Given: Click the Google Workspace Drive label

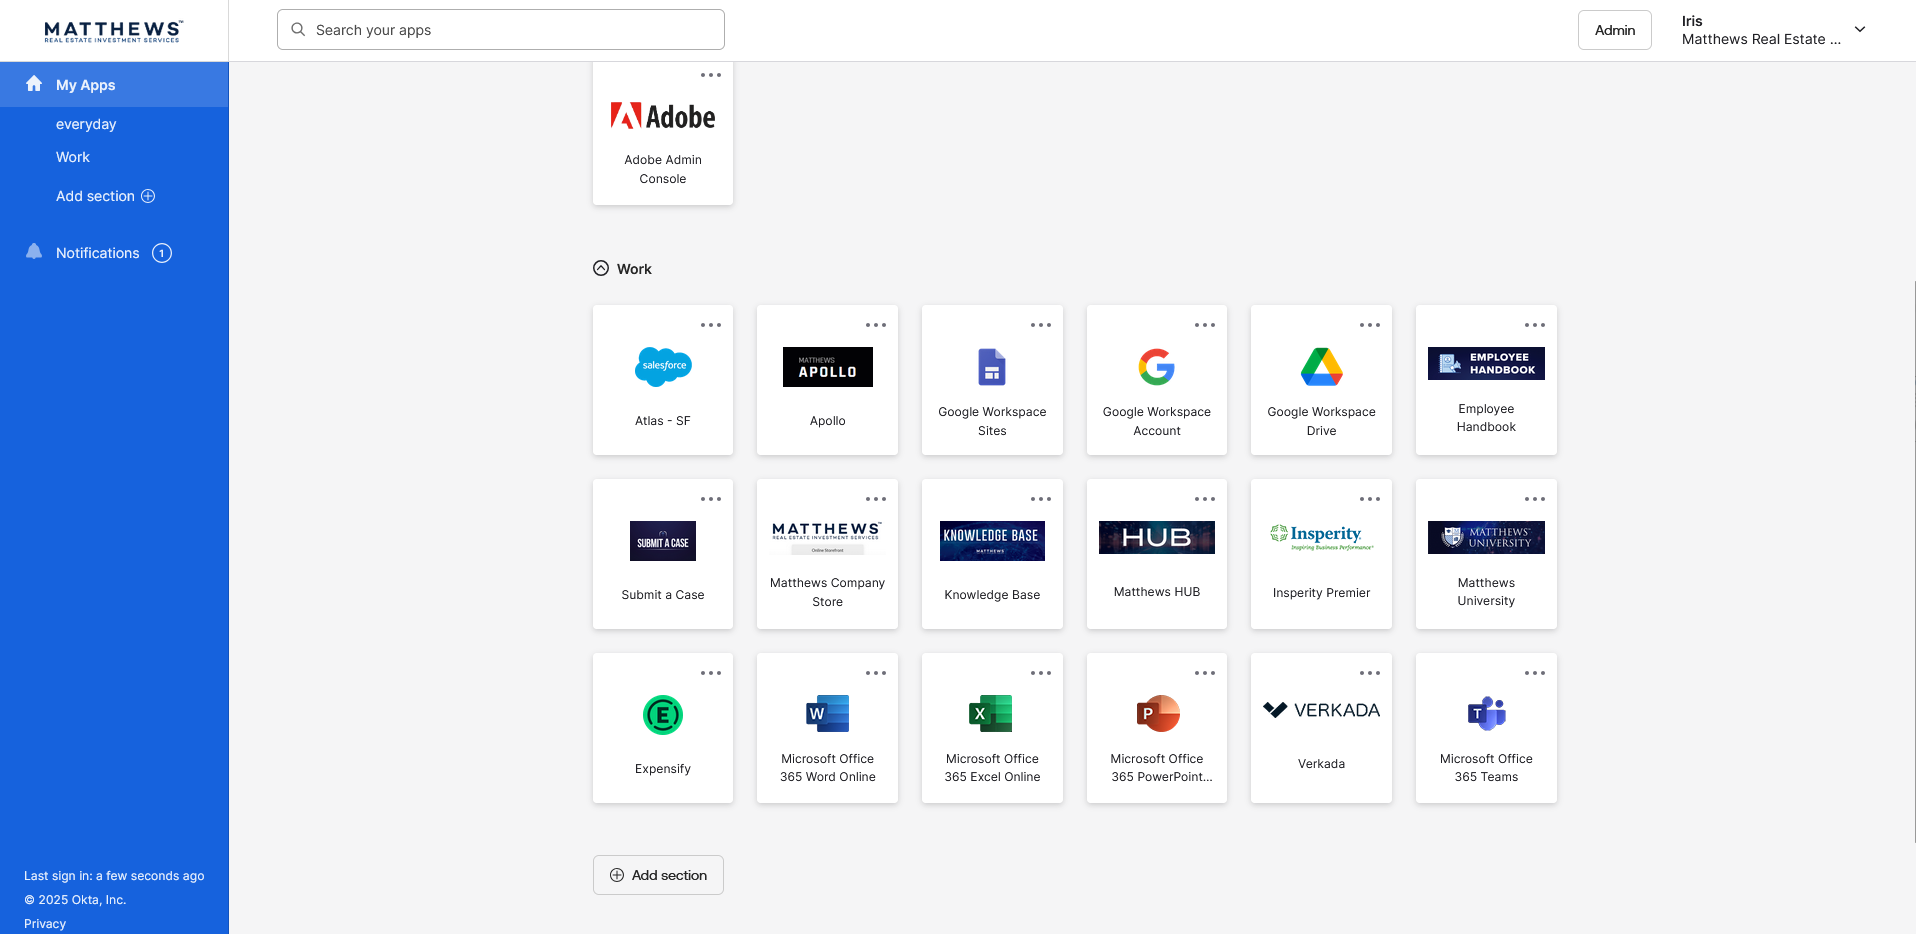Looking at the screenshot, I should [1321, 421].
